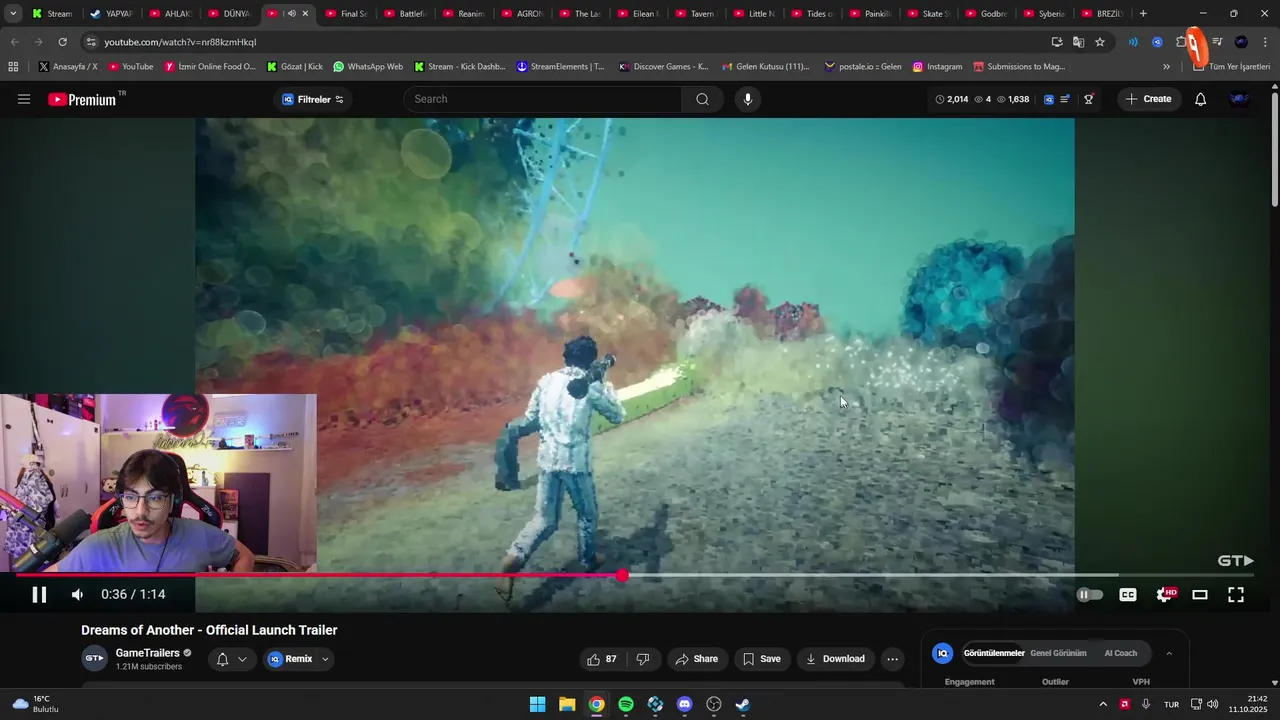
Task: Switch to the Final browser tab
Action: coord(346,14)
